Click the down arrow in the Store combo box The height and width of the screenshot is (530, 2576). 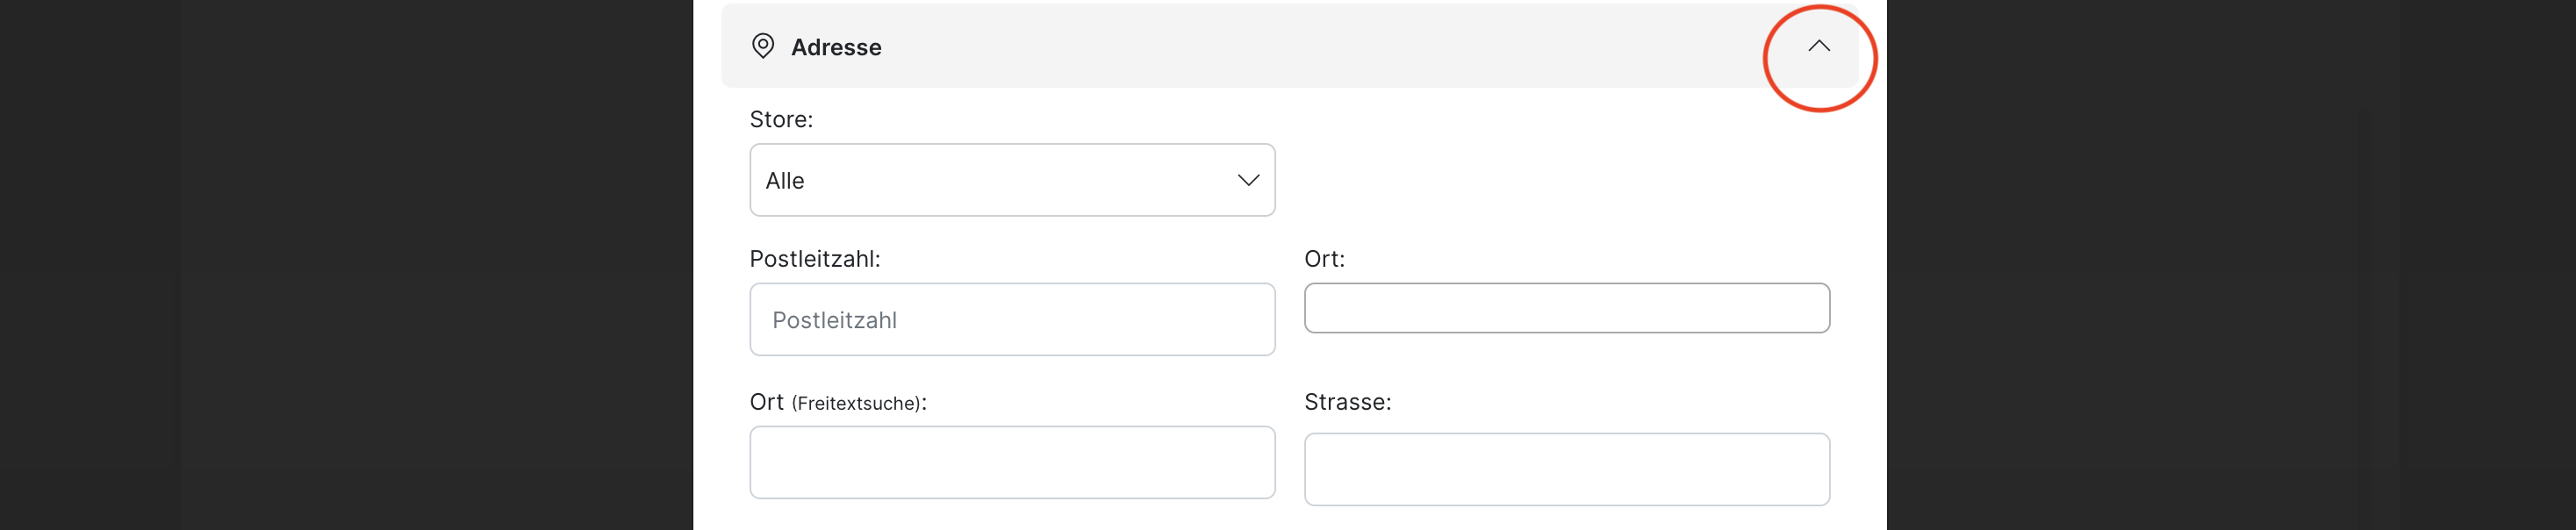click(x=1247, y=180)
